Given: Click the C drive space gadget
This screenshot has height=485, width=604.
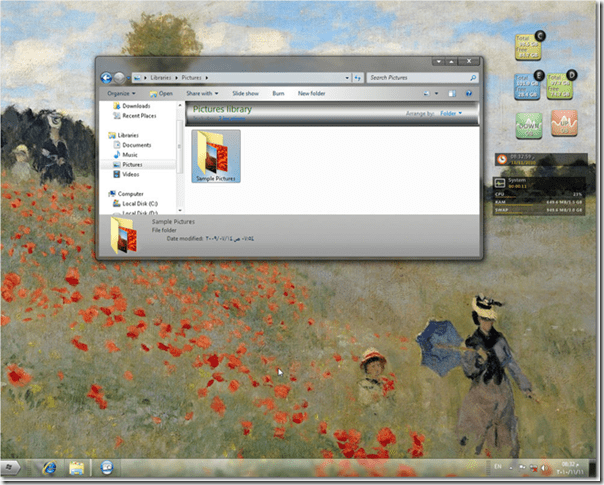Looking at the screenshot, I should pos(526,45).
